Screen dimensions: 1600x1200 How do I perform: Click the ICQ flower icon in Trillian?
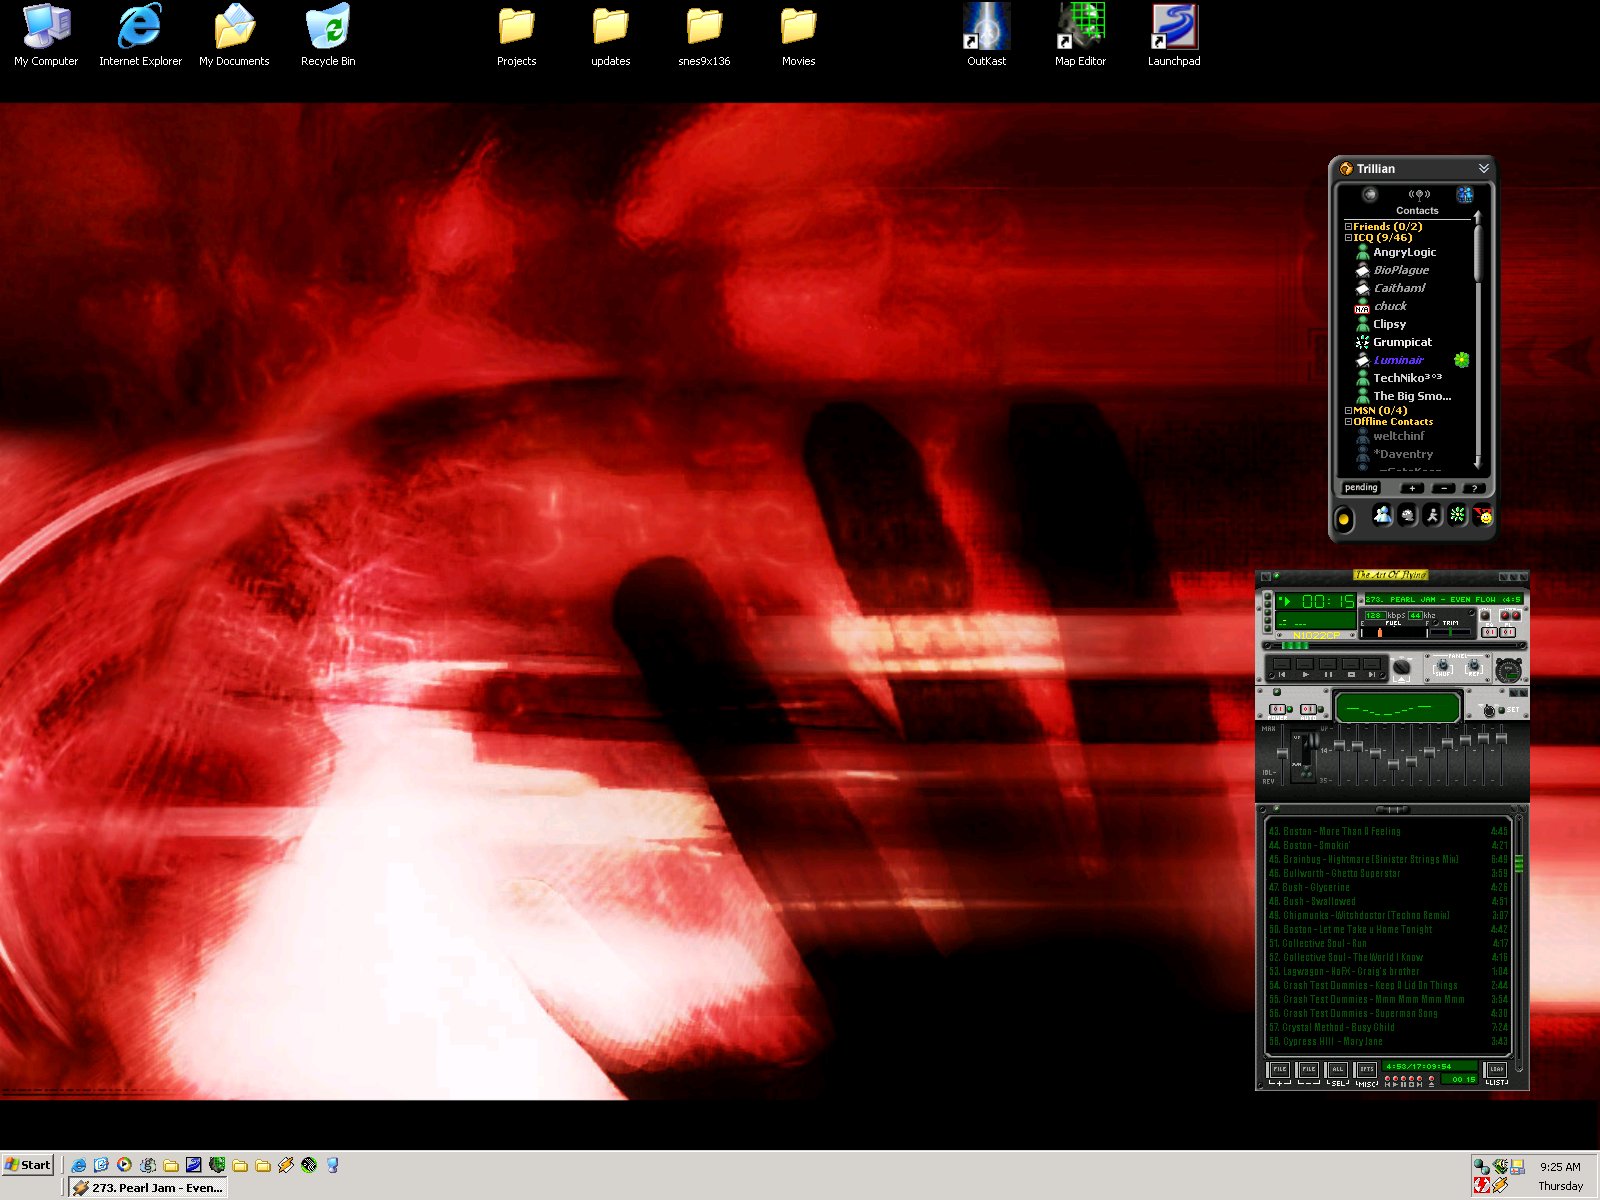pyautogui.click(x=1457, y=516)
